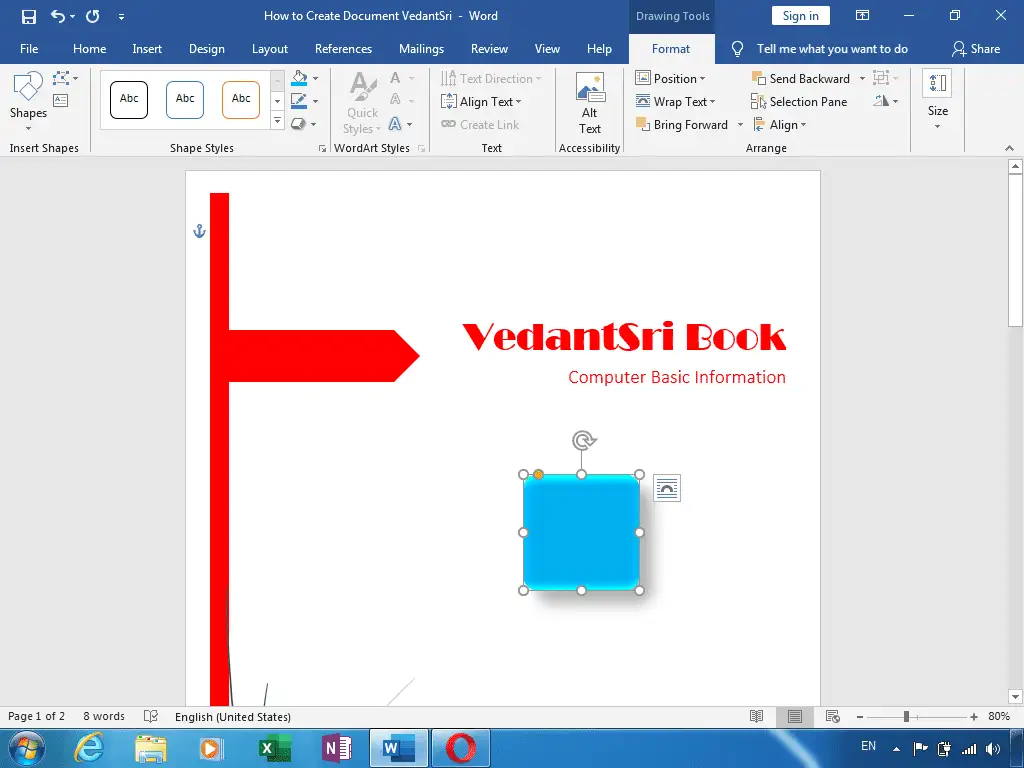Switch to the Design tab

[206, 49]
